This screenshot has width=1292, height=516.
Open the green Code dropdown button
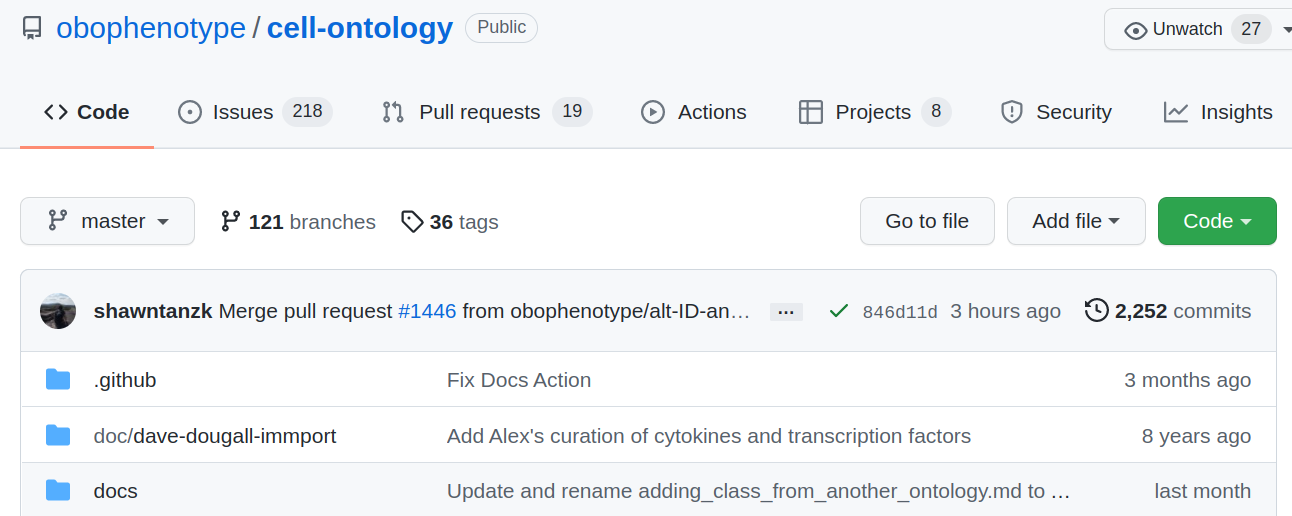click(1216, 221)
